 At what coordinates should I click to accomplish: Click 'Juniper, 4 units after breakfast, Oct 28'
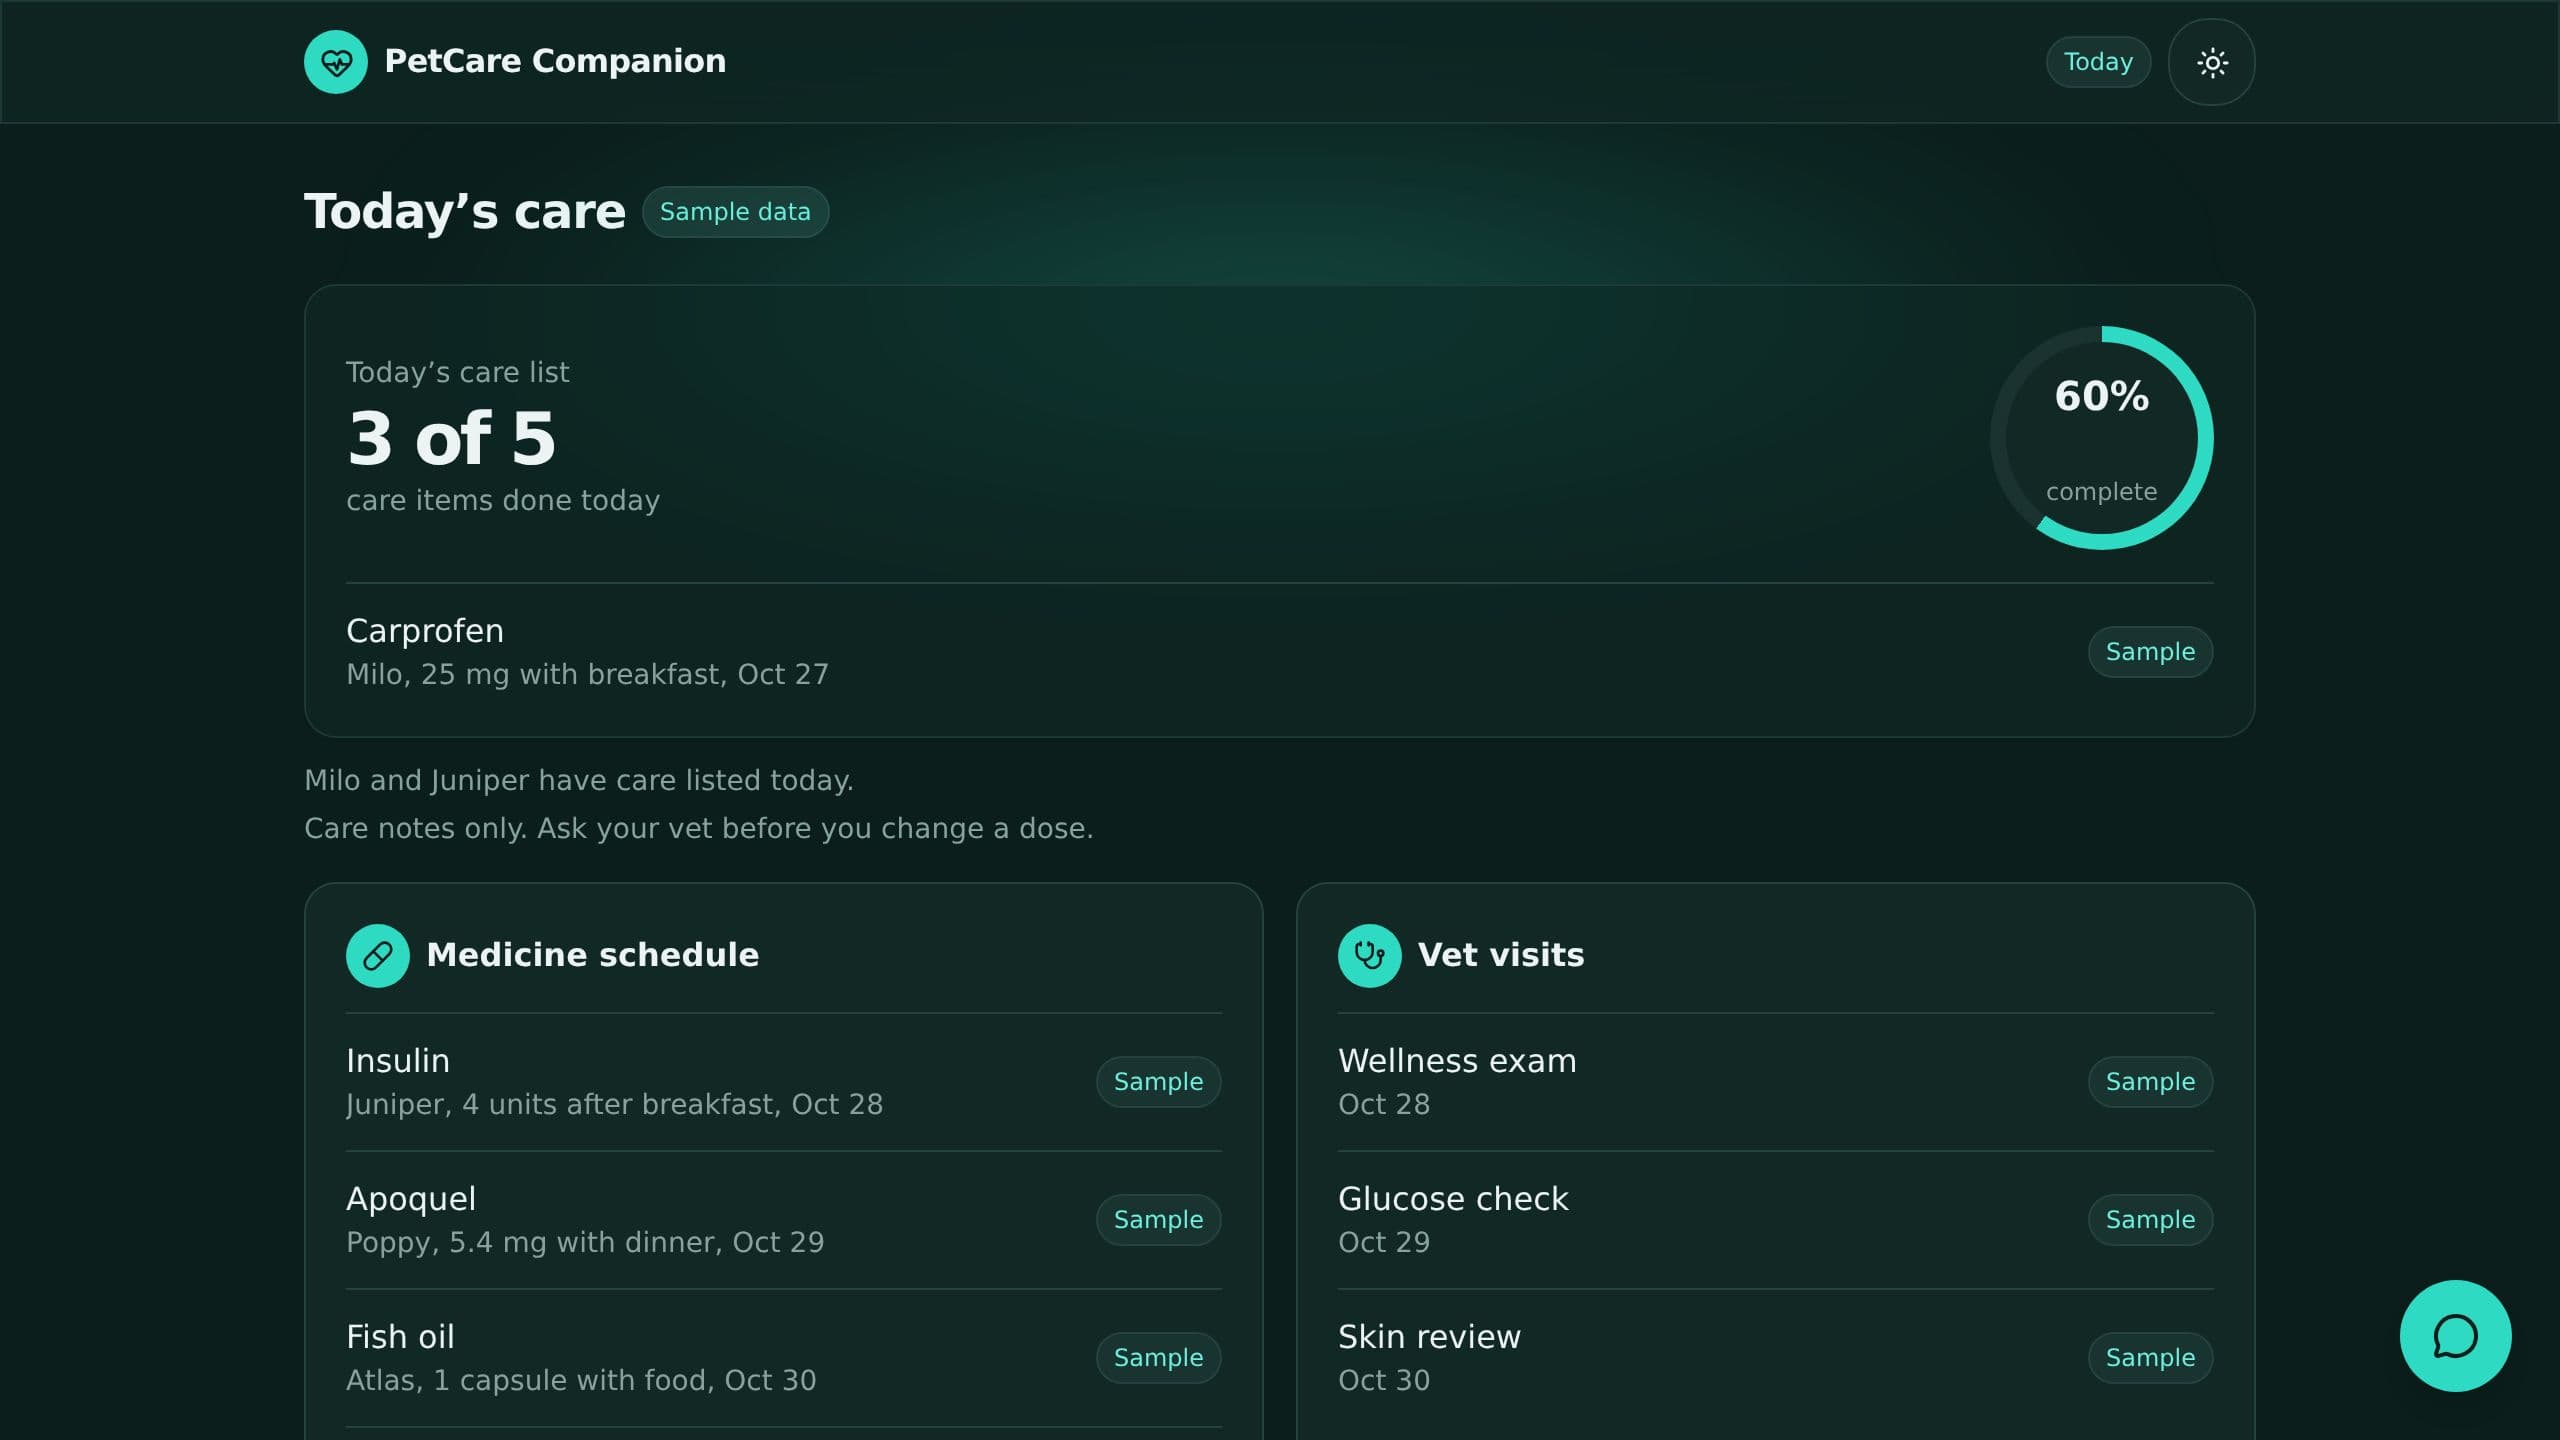point(614,1105)
